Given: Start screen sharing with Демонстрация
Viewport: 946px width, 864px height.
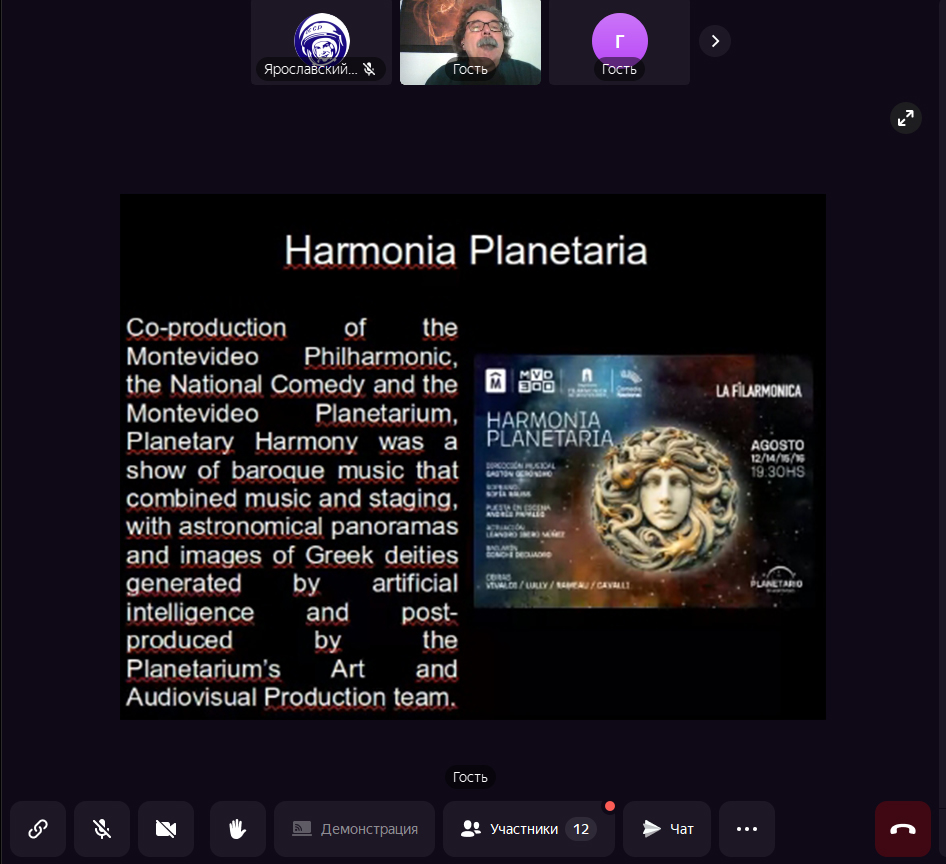Looking at the screenshot, I should 355,829.
